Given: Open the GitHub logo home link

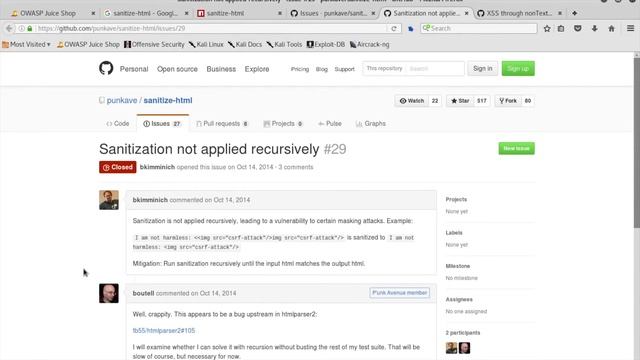Looking at the screenshot, I should tap(106, 68).
